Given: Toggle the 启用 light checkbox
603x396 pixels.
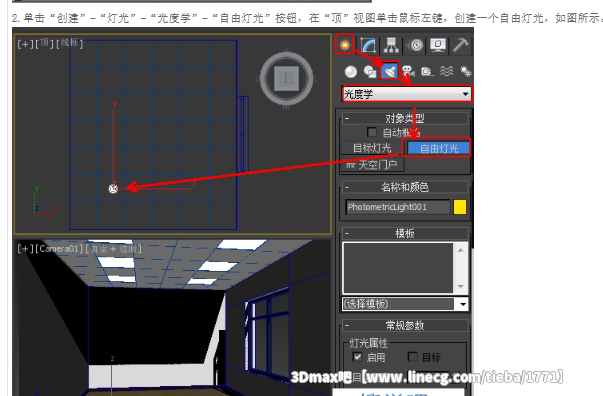Looking at the screenshot, I should point(358,357).
